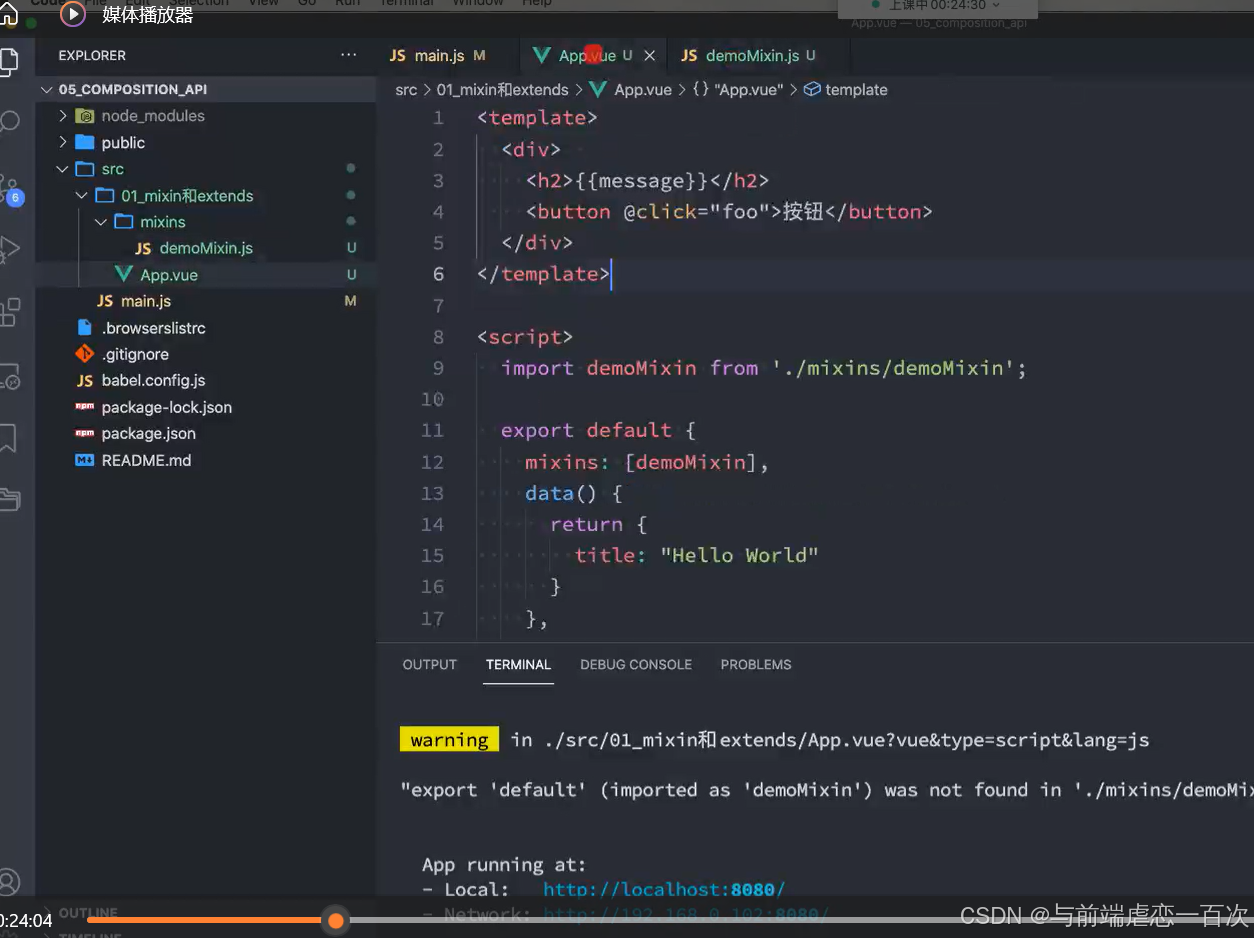The image size is (1254, 938).
Task: Open Search icon in activity bar
Action: (8, 123)
